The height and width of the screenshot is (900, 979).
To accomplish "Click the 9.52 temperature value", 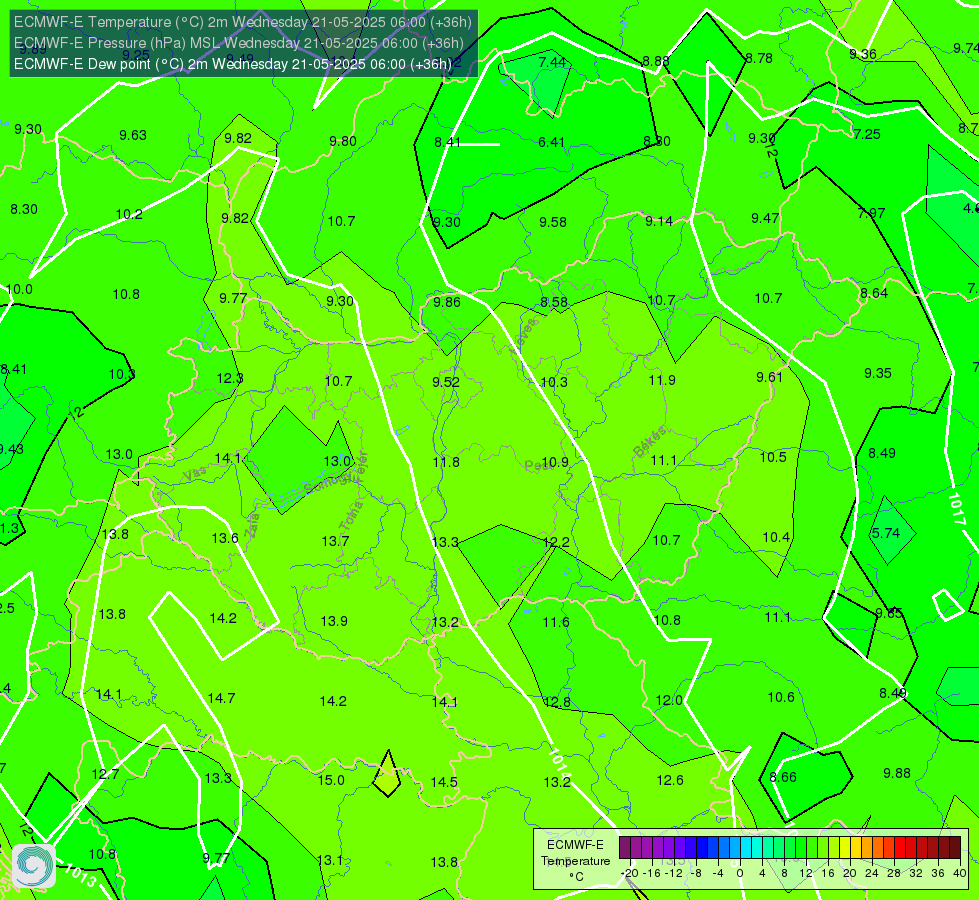I will [446, 382].
